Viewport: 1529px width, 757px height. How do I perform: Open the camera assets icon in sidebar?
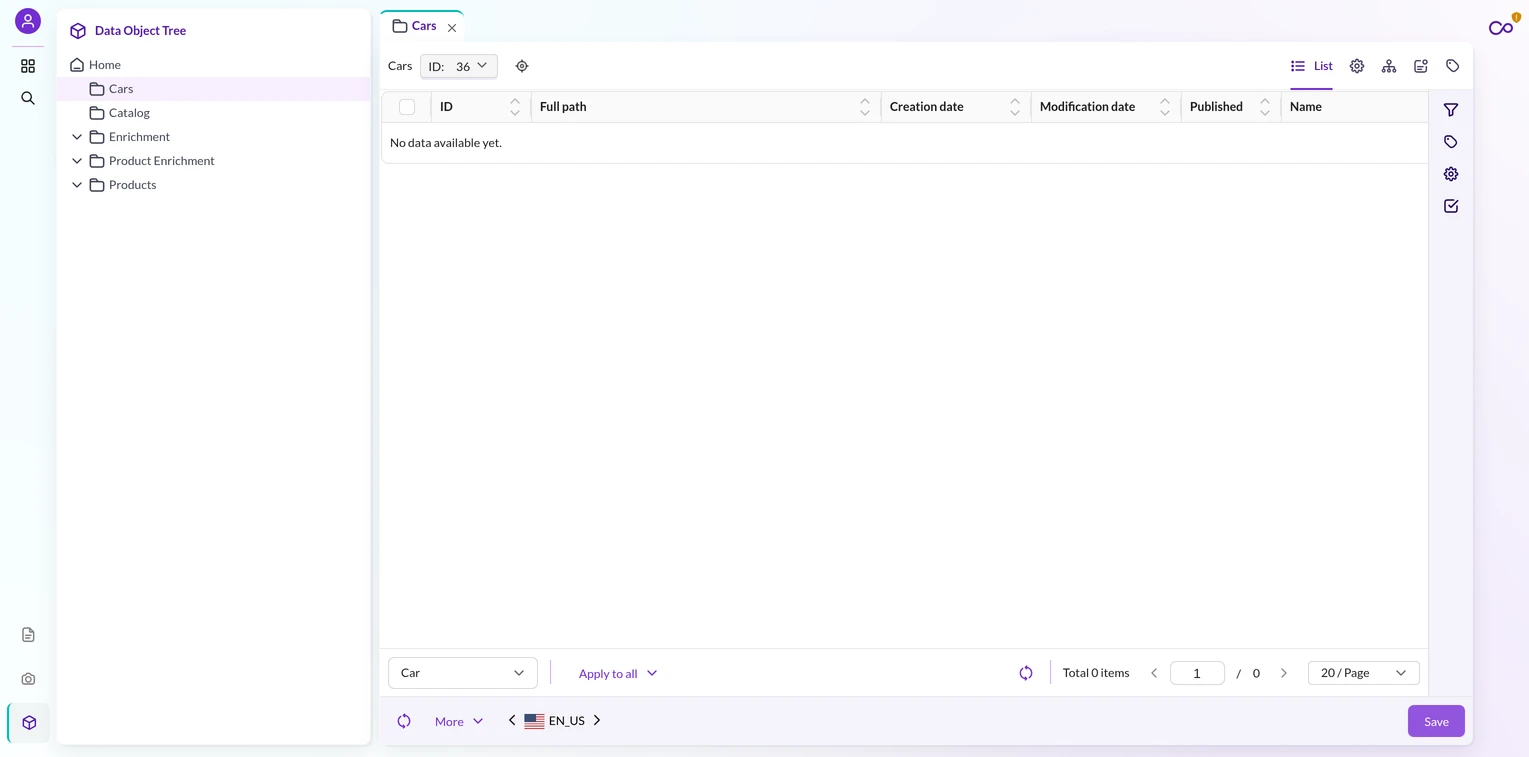28,679
